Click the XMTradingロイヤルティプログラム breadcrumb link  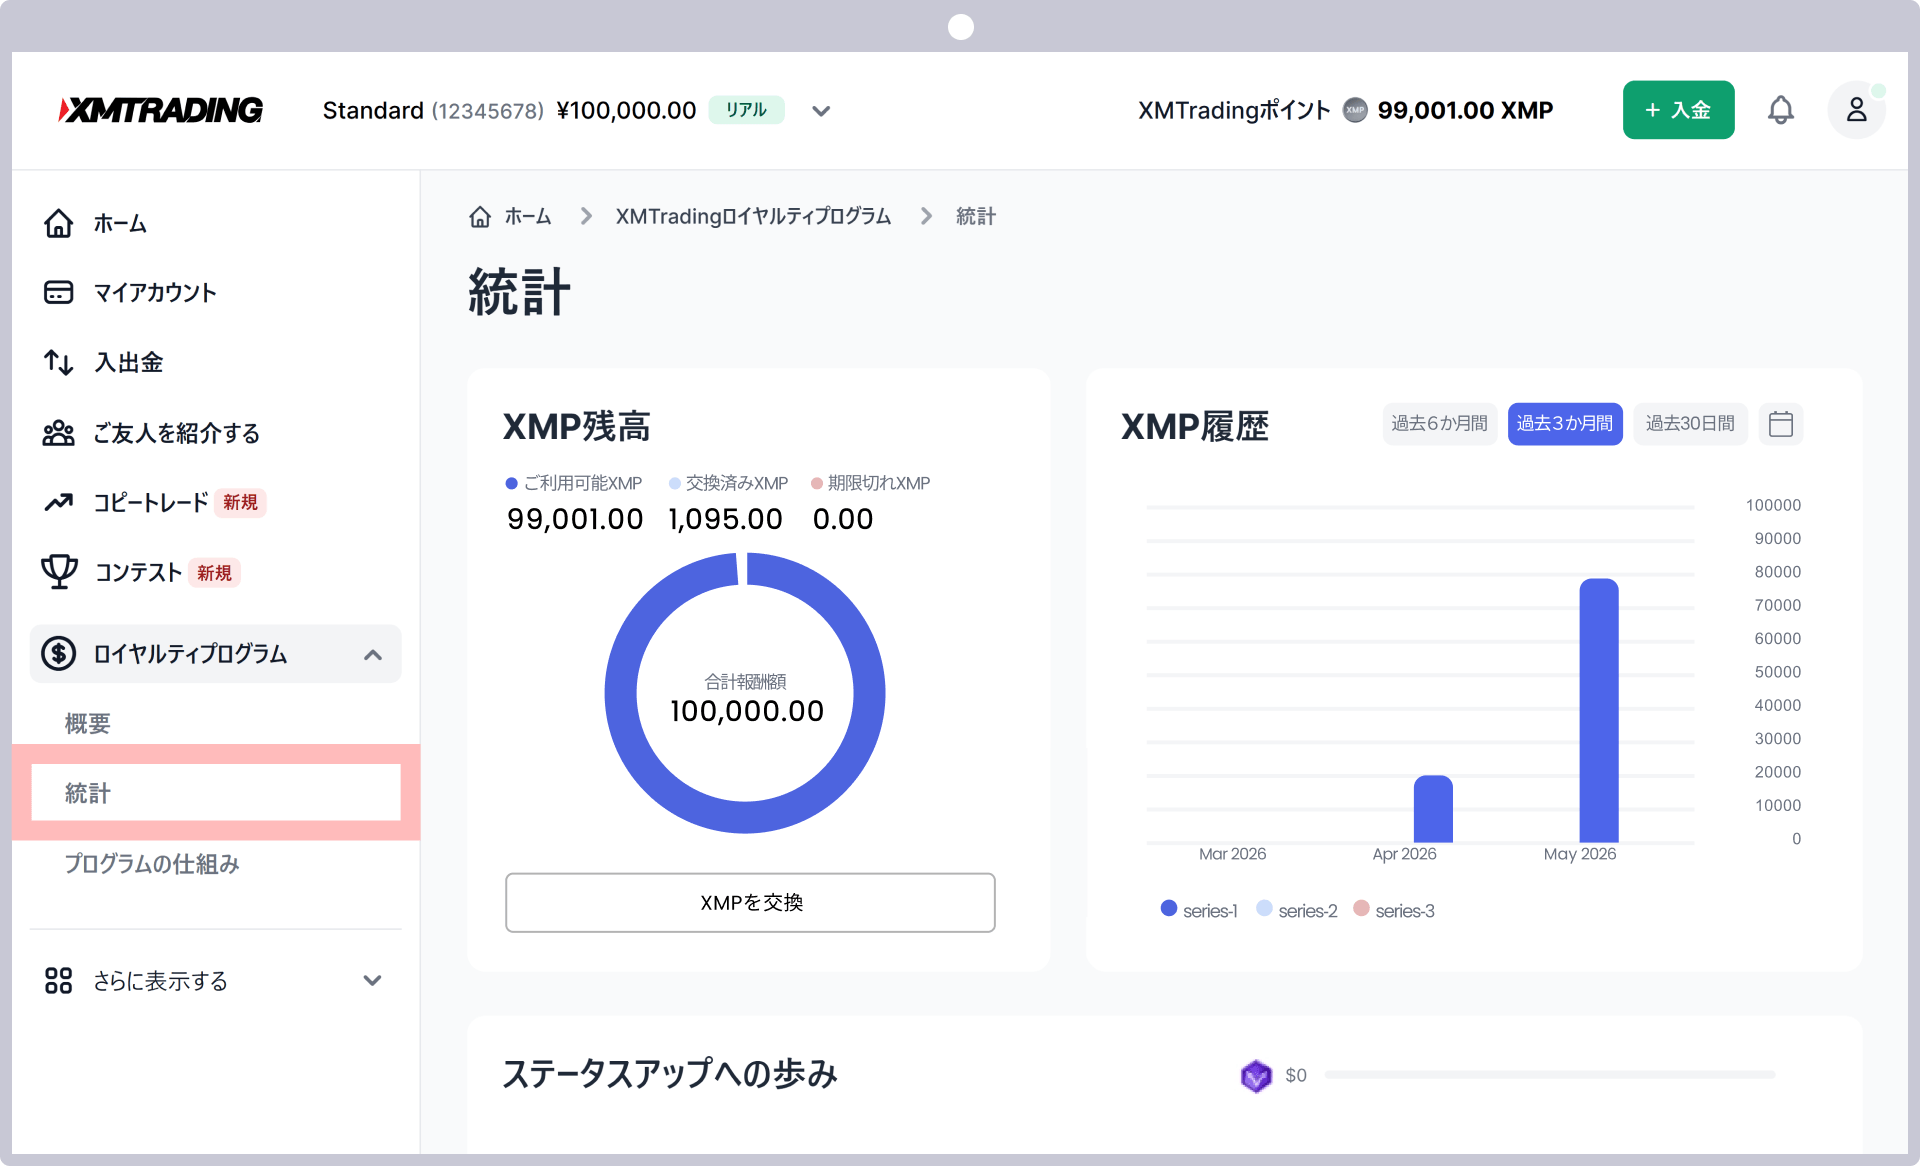[753, 216]
